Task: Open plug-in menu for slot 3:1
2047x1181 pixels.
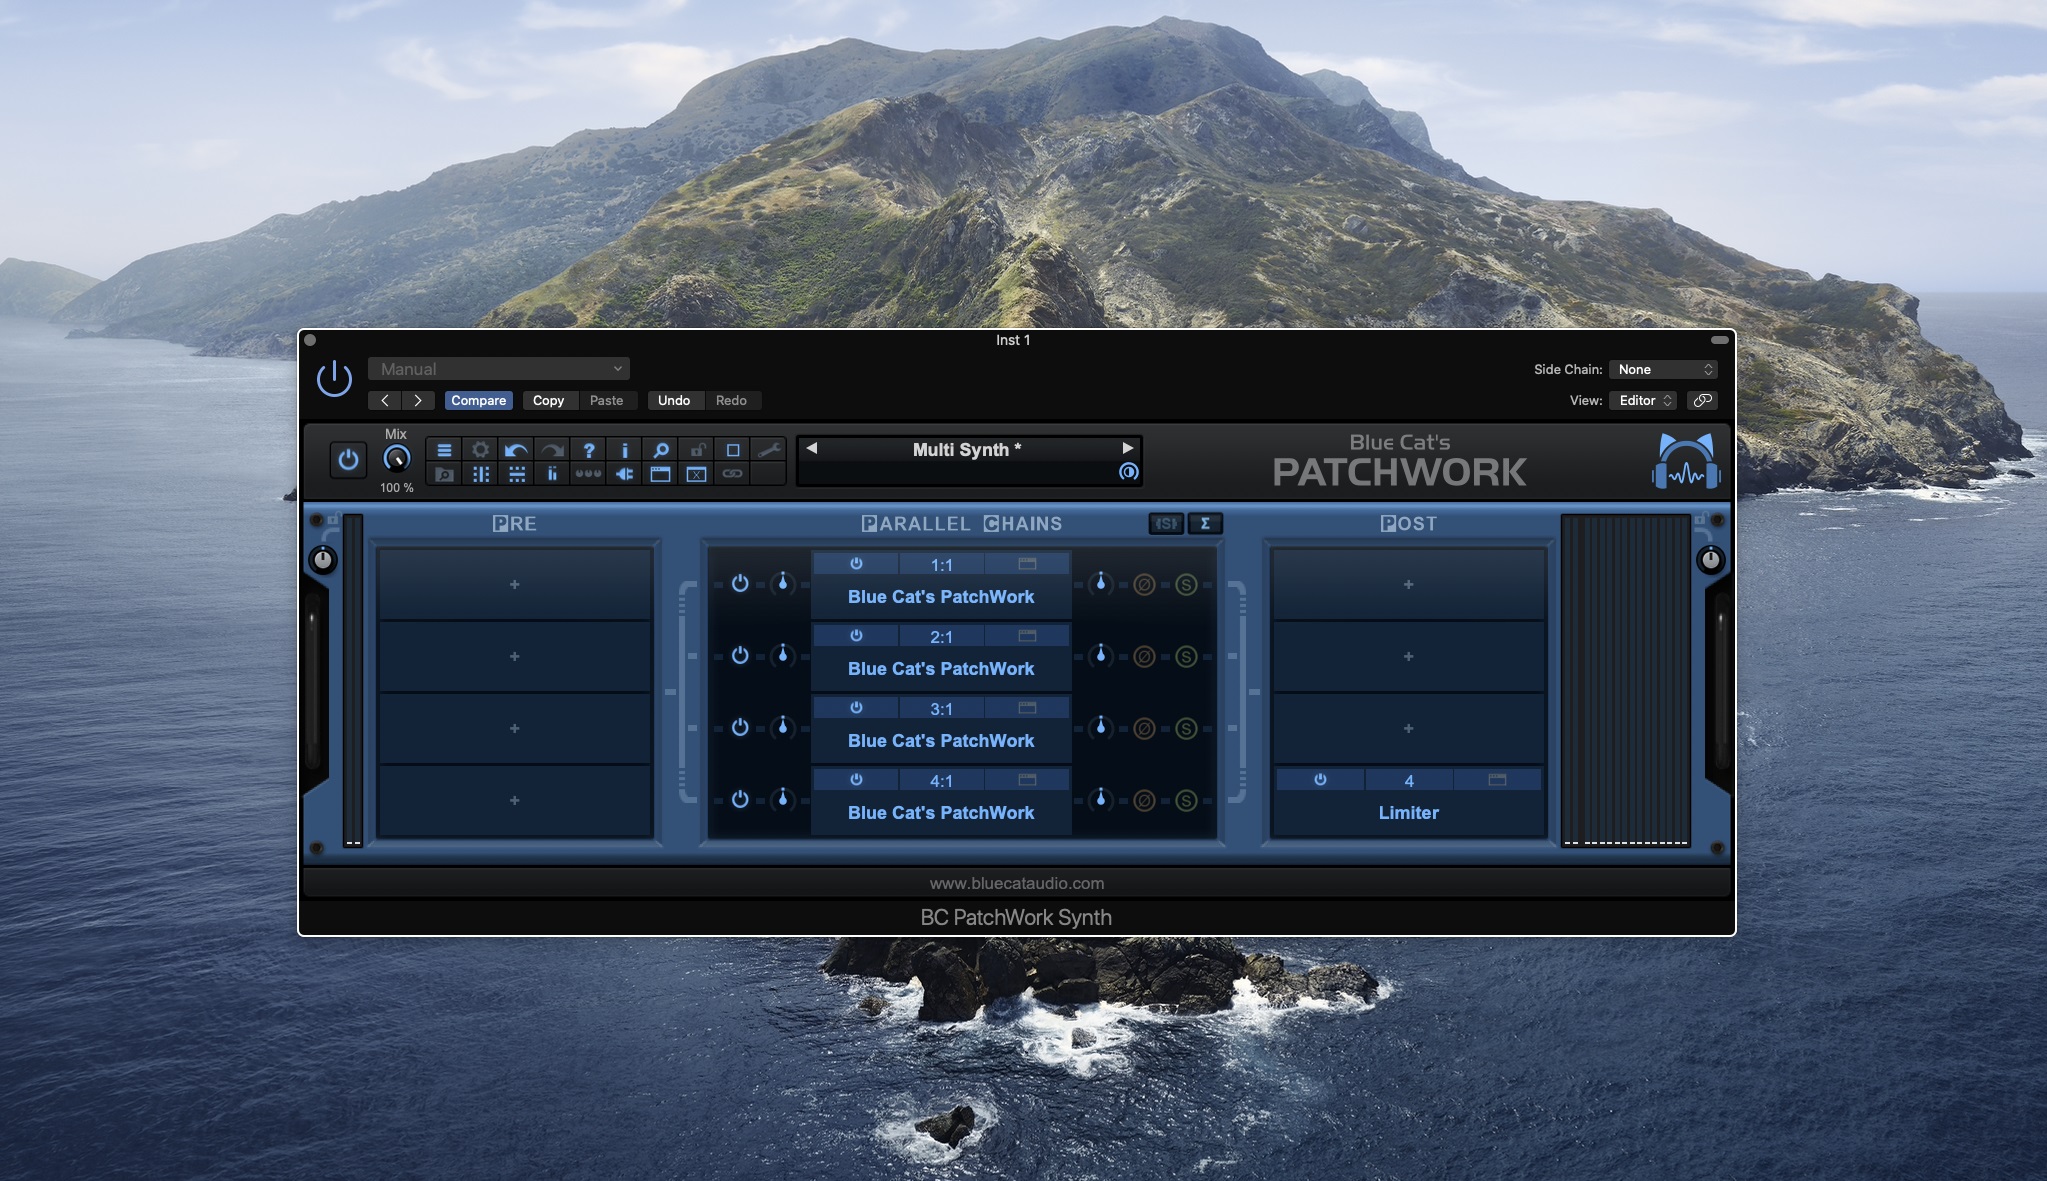Action: pos(941,741)
